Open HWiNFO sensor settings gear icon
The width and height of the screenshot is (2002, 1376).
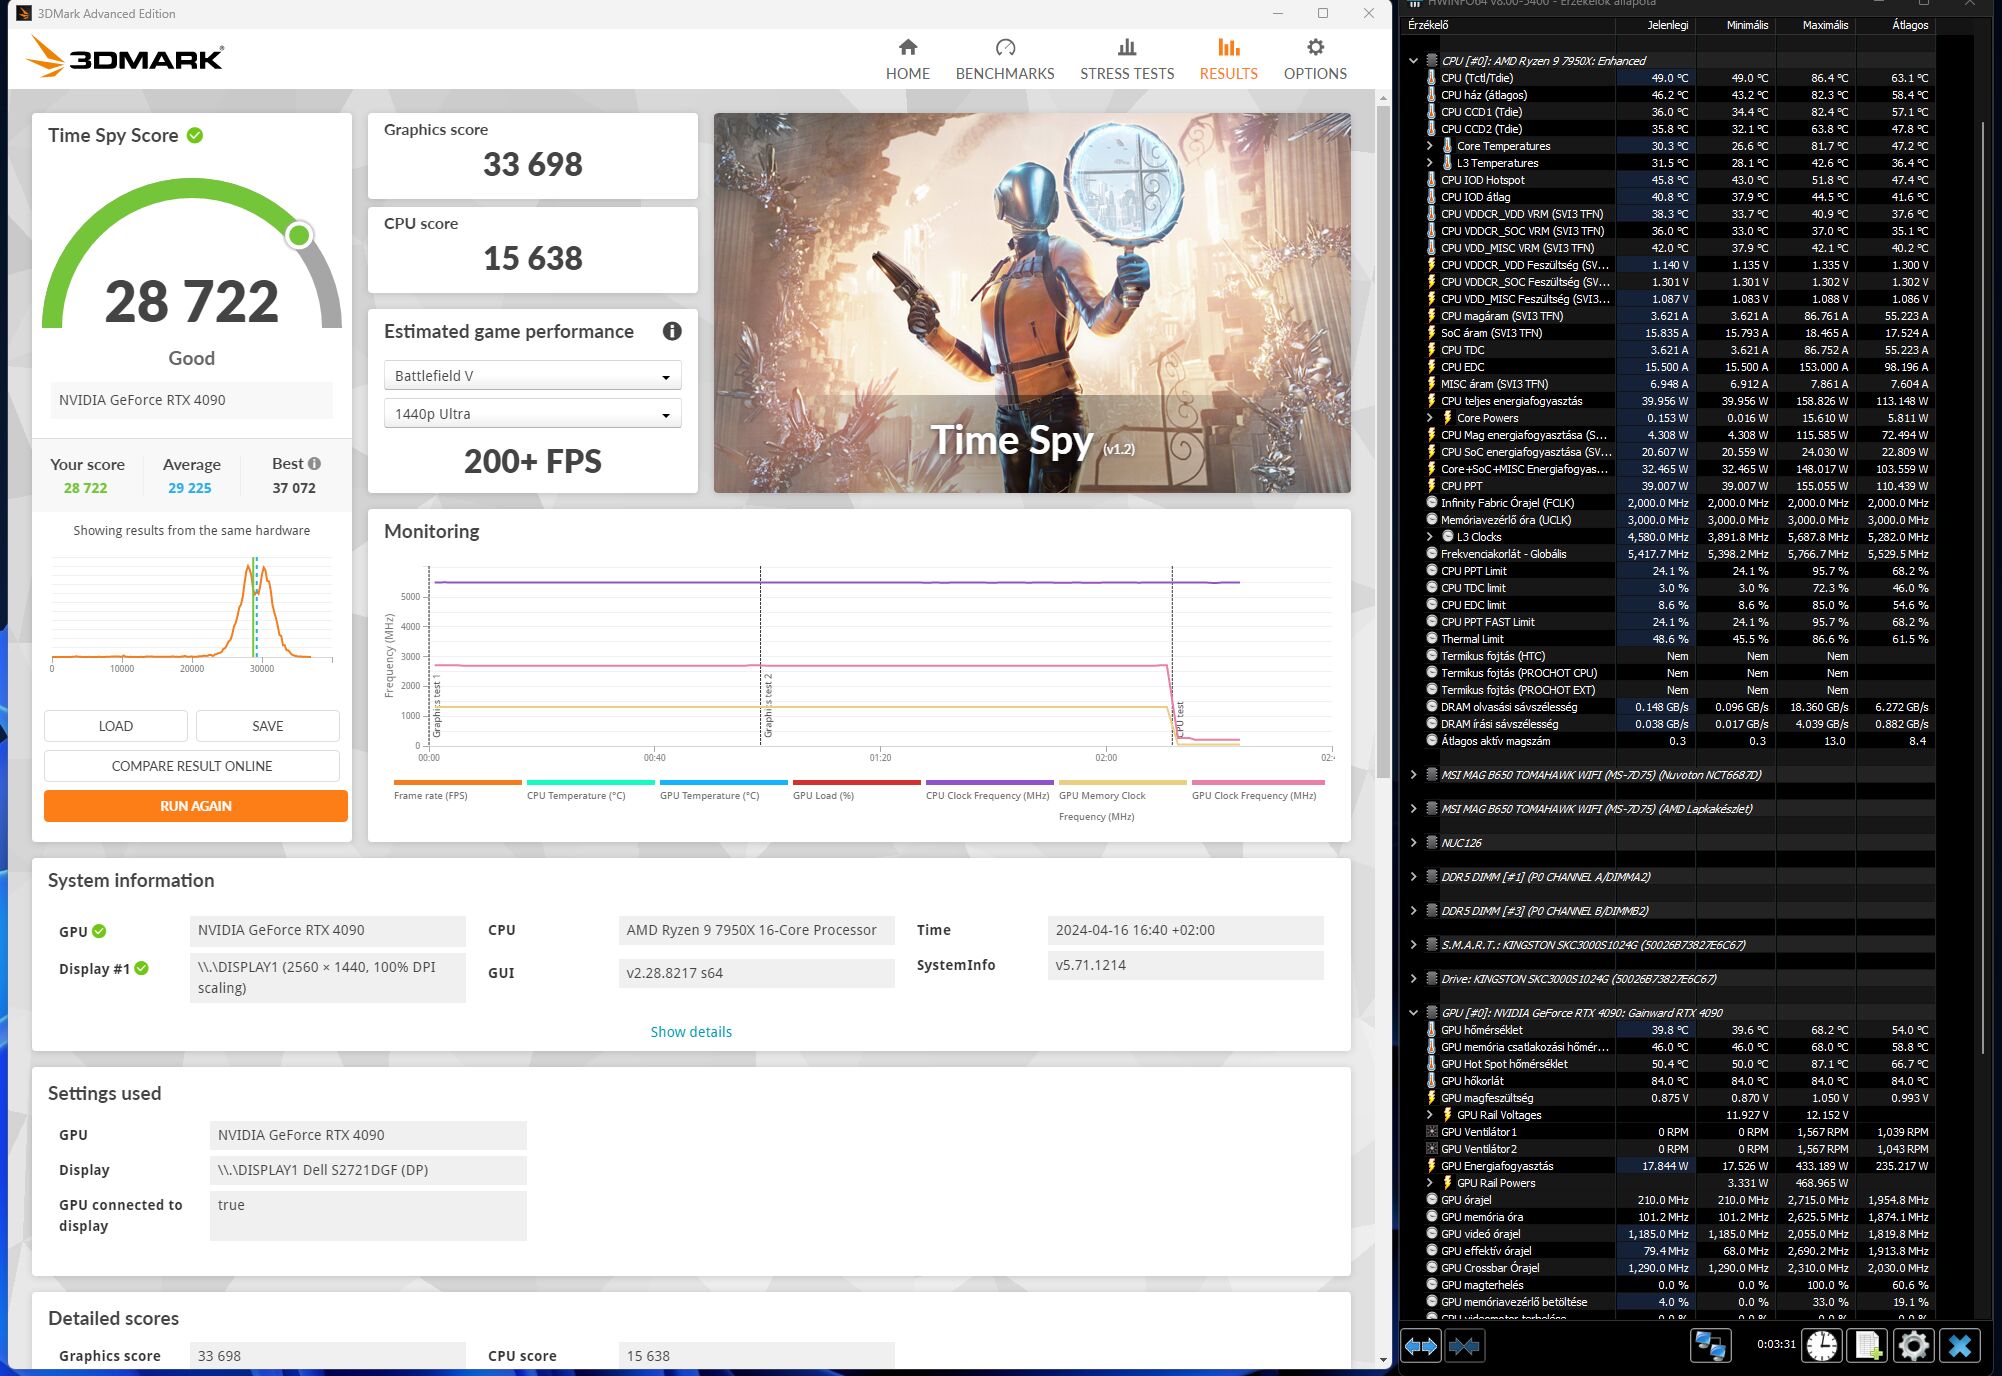pos(1913,1346)
